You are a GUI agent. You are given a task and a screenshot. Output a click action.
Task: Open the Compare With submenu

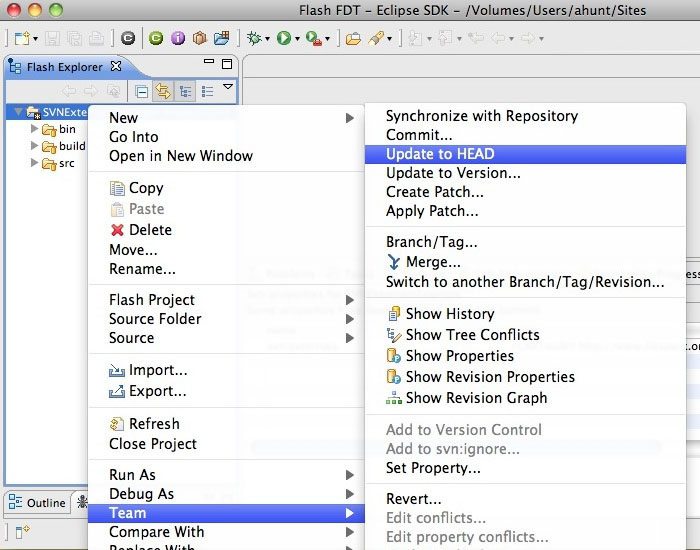point(226,532)
